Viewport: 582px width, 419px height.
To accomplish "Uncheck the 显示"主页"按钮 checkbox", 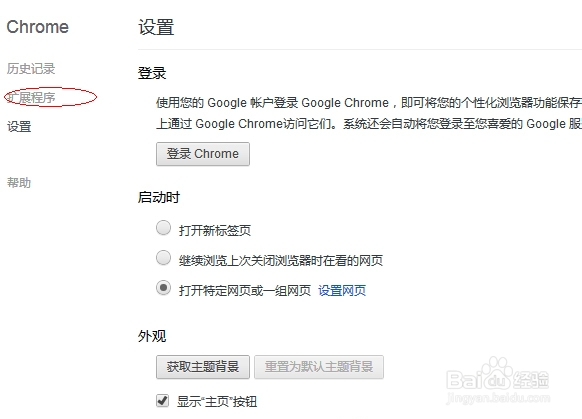I will 162,401.
